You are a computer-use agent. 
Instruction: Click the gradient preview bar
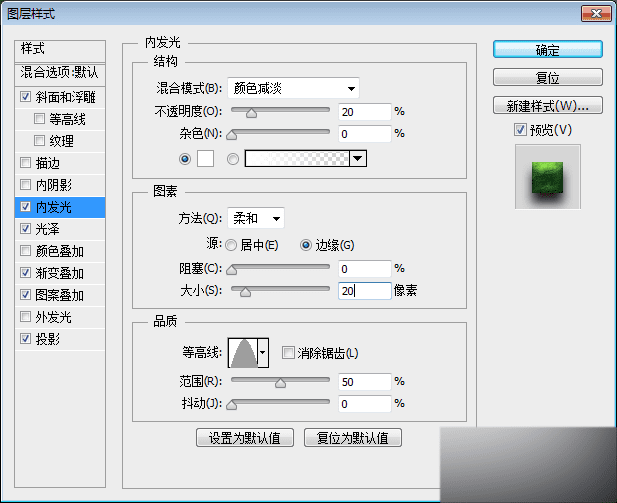pos(297,159)
